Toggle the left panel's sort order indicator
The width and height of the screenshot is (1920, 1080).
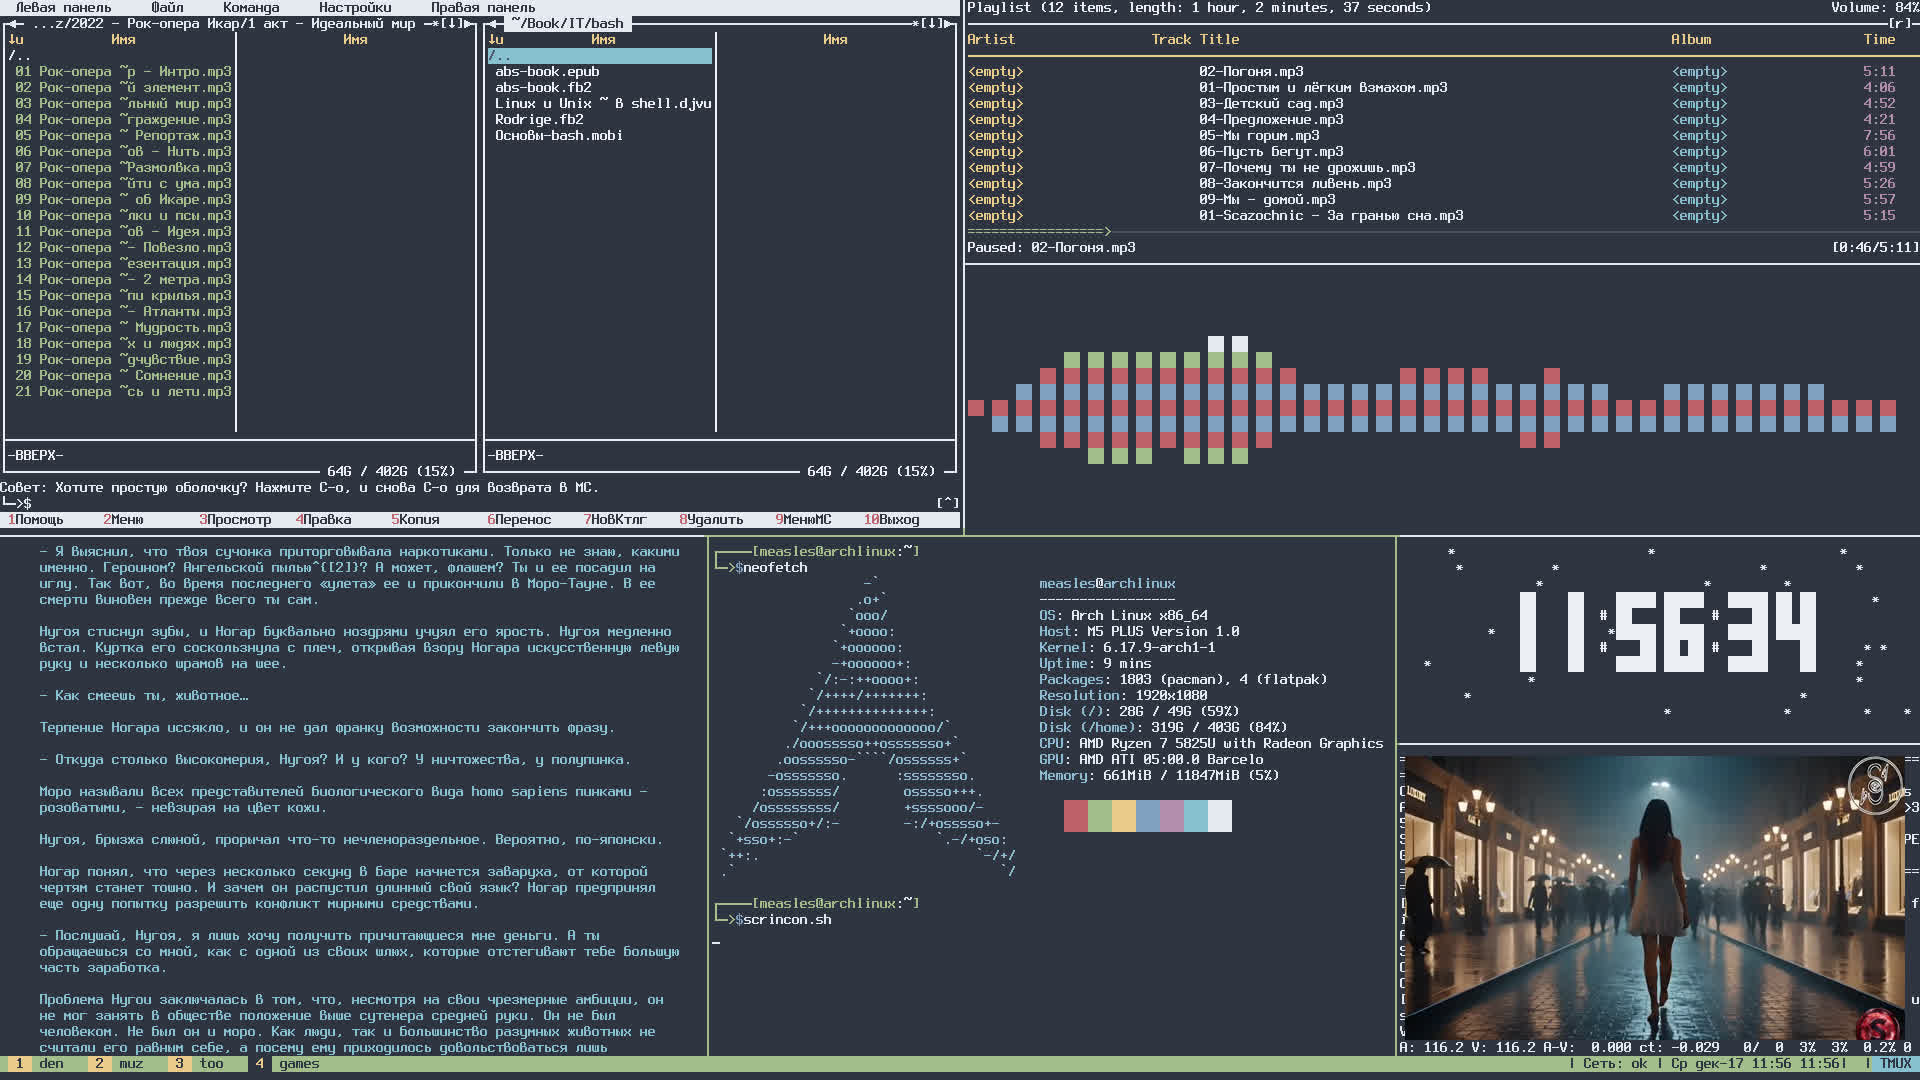click(15, 40)
